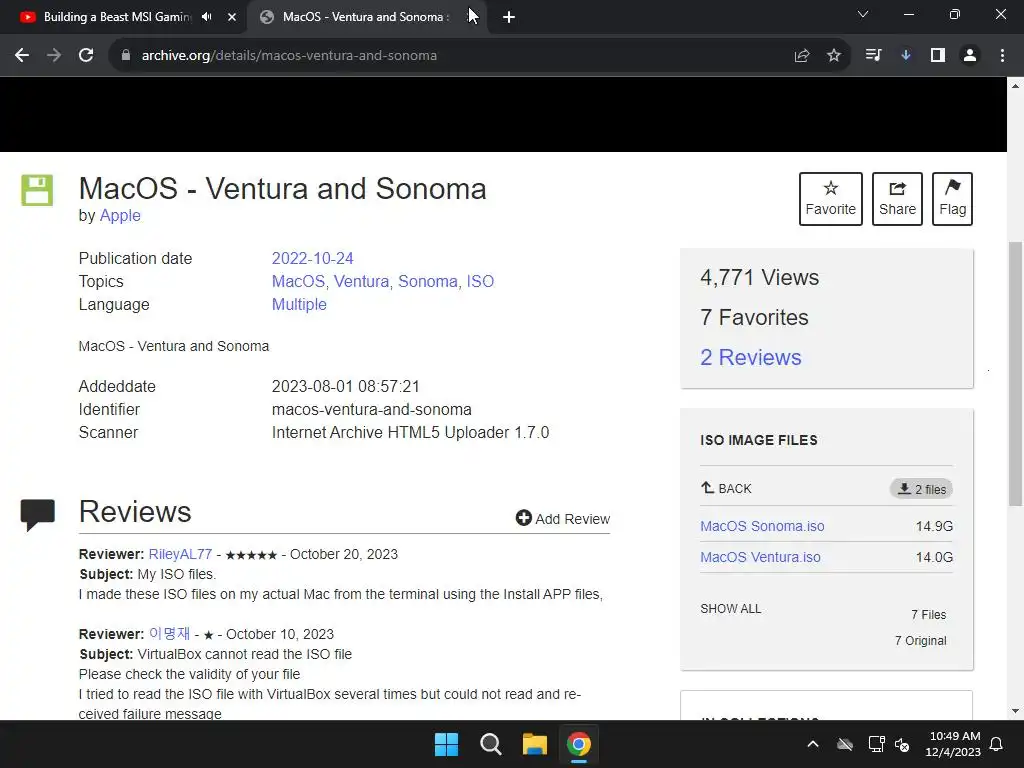Download all with 2 files button

coord(921,489)
